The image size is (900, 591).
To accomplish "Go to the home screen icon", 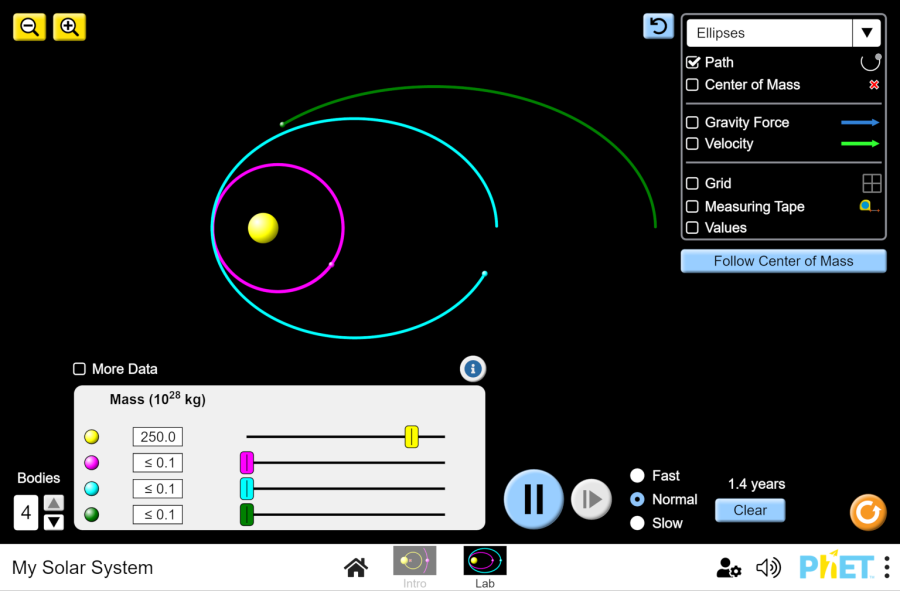I will pyautogui.click(x=356, y=567).
